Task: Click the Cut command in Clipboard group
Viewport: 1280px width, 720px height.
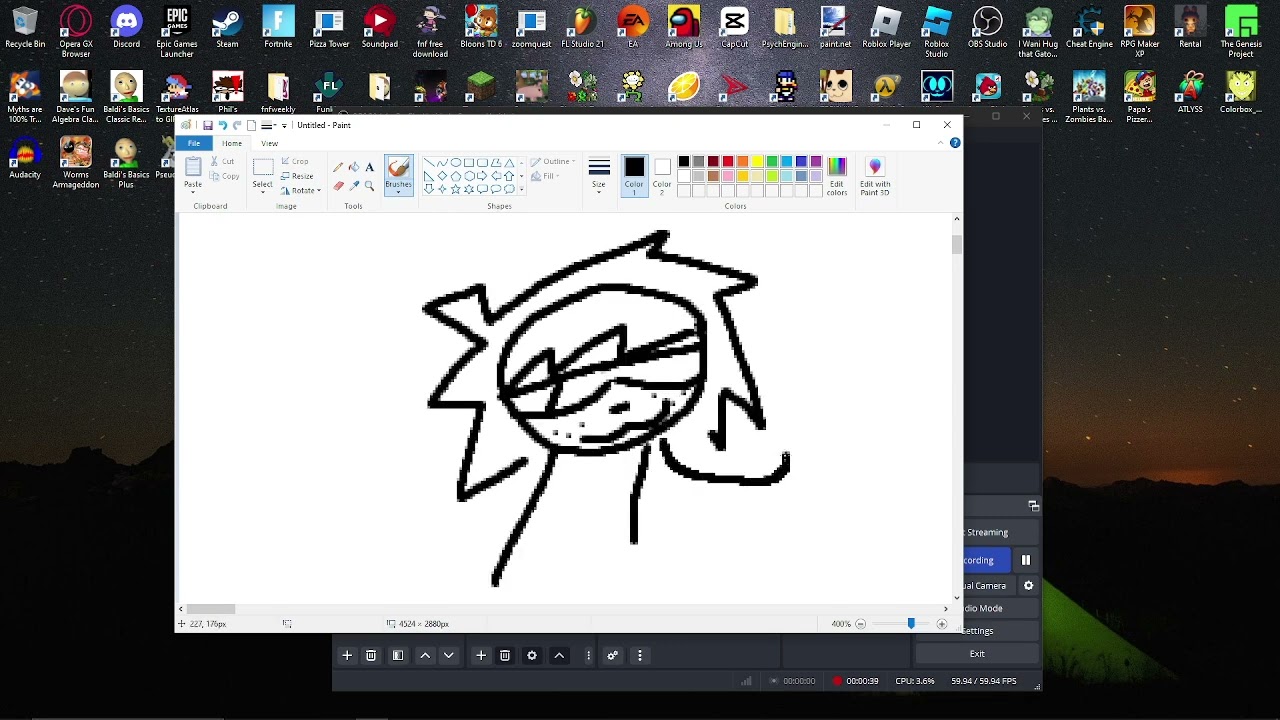Action: (x=223, y=161)
